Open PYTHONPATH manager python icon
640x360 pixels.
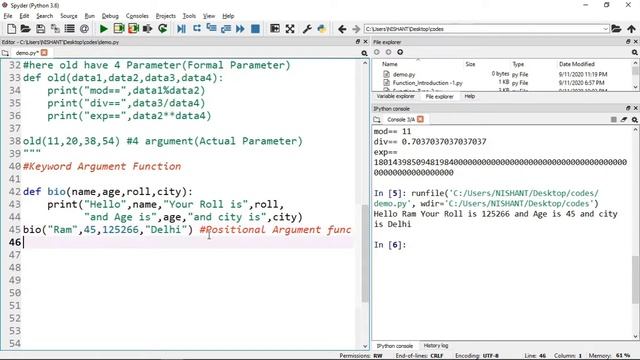tap(322, 29)
